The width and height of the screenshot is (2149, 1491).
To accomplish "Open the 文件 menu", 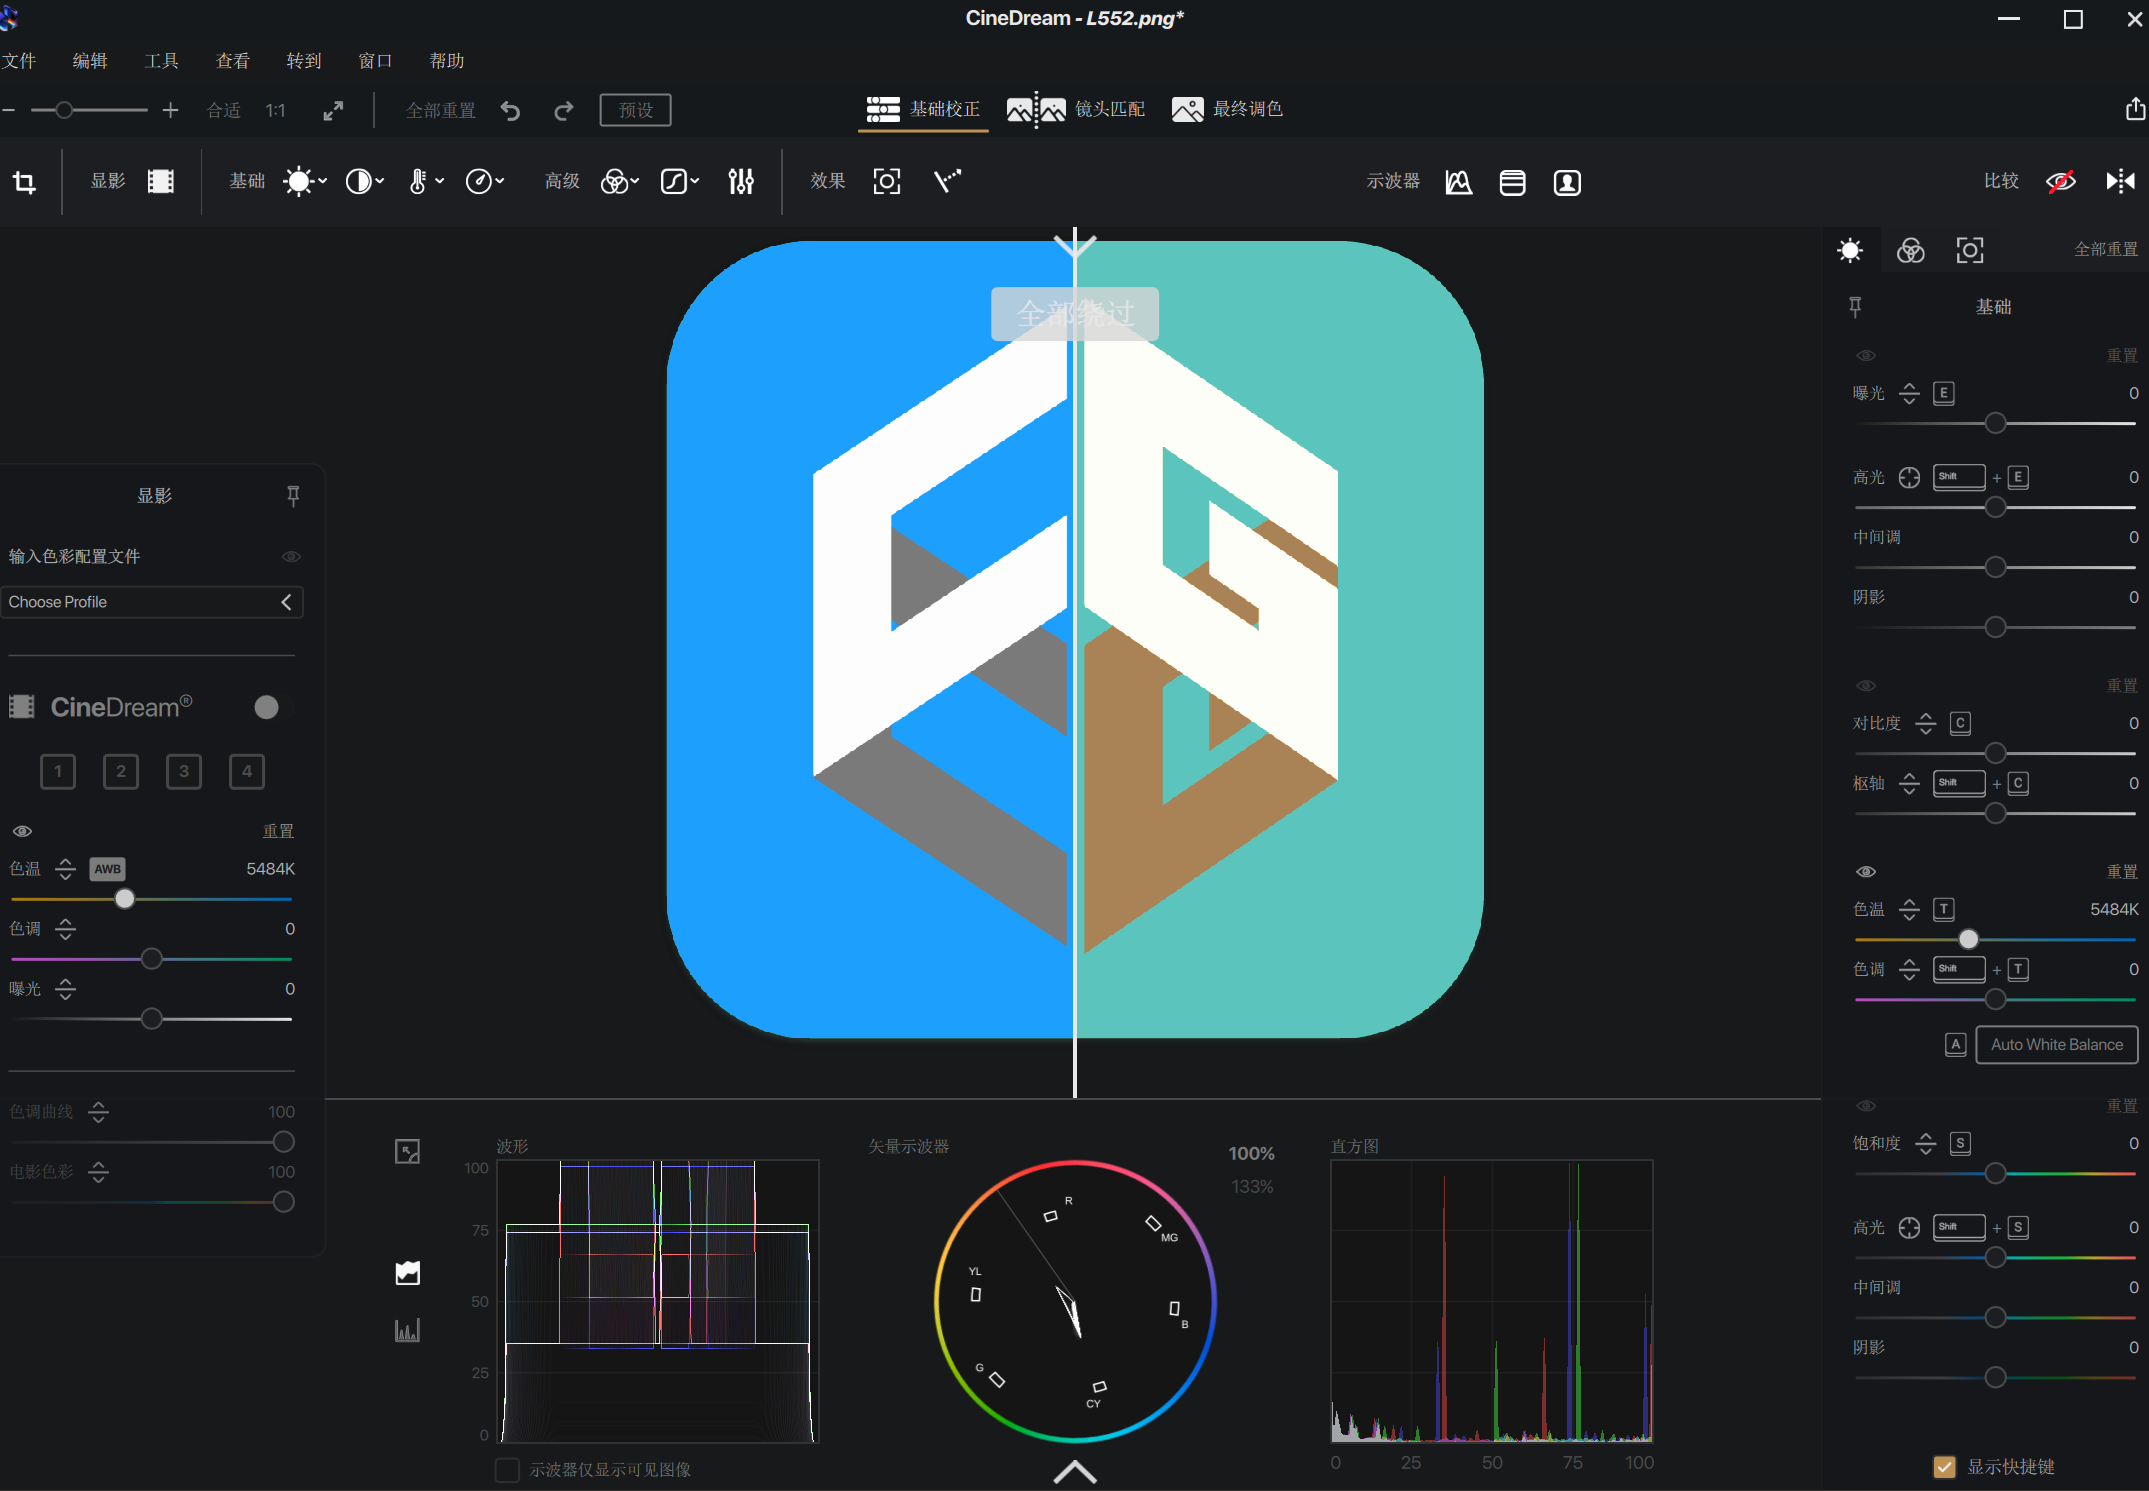I will tap(18, 61).
